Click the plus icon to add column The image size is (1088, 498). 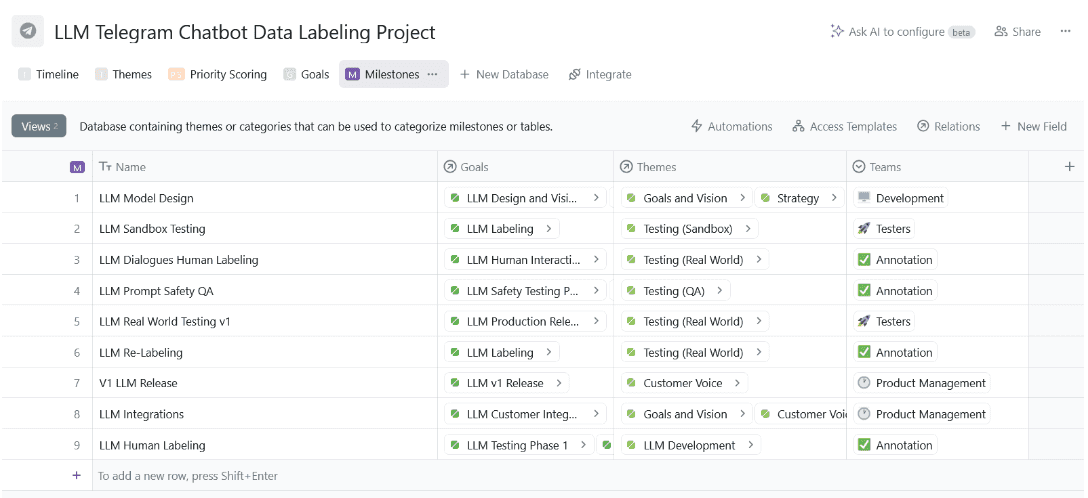pyautogui.click(x=1069, y=167)
